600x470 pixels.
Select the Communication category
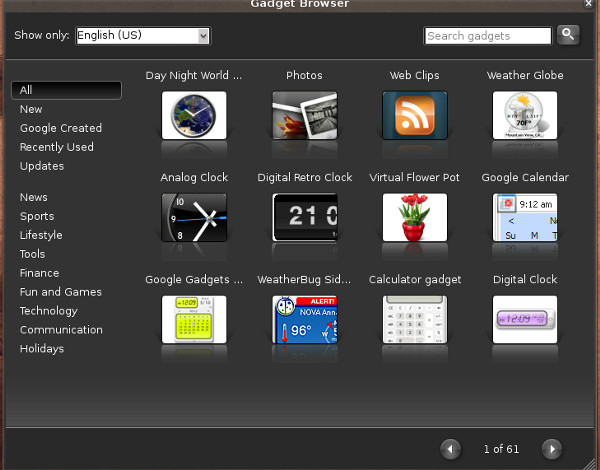[61, 330]
